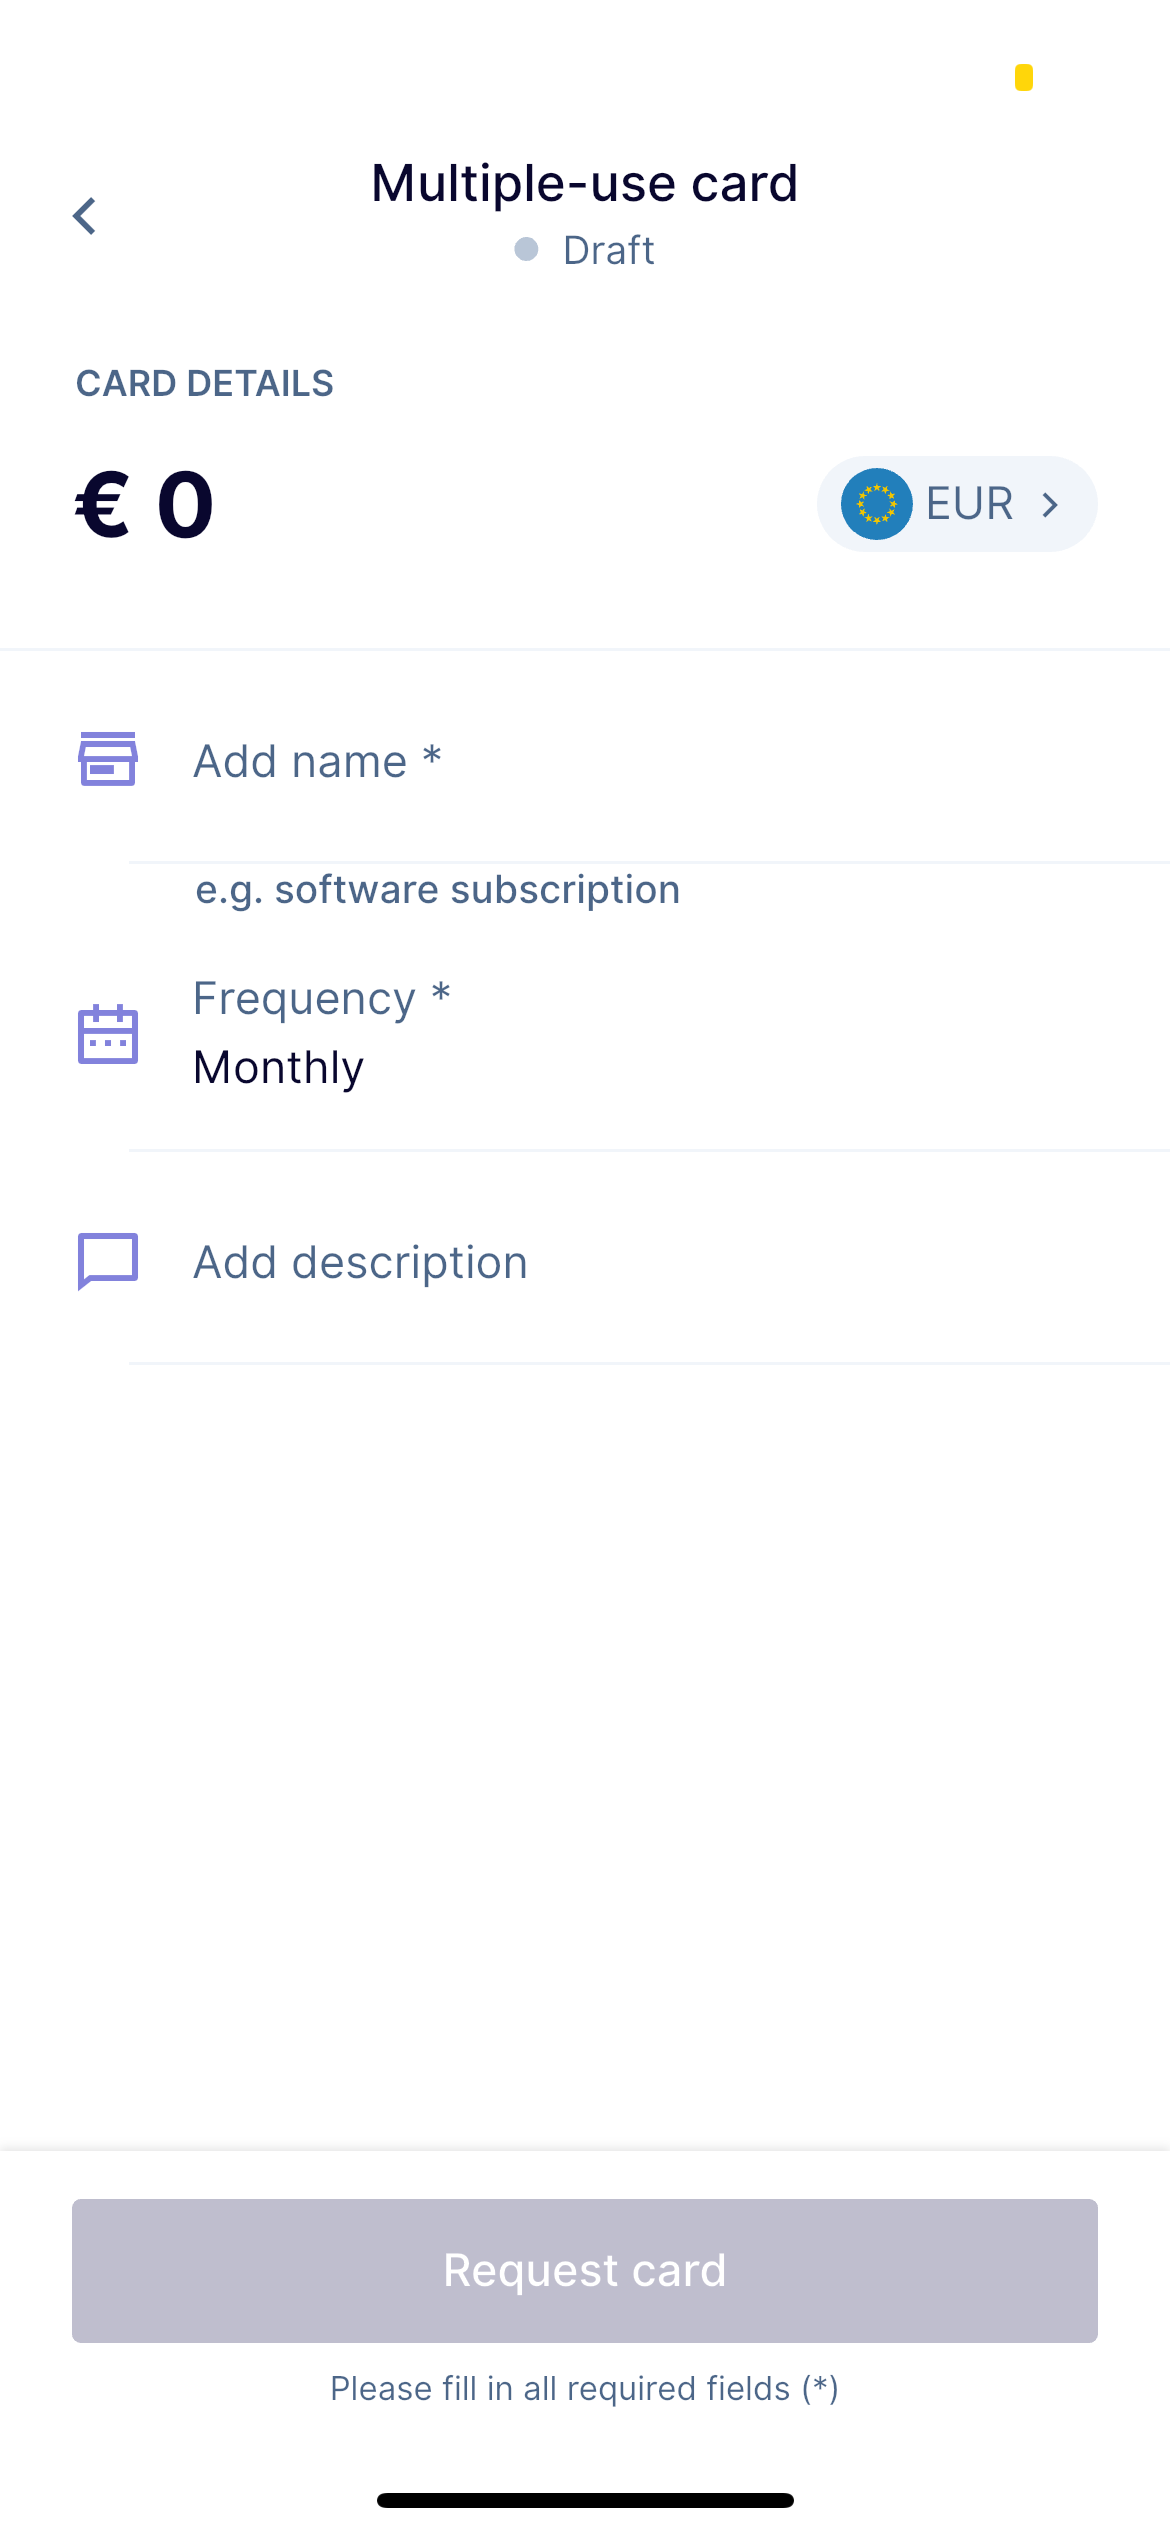
Task: Open the EUR currency selector
Action: pyautogui.click(x=956, y=504)
